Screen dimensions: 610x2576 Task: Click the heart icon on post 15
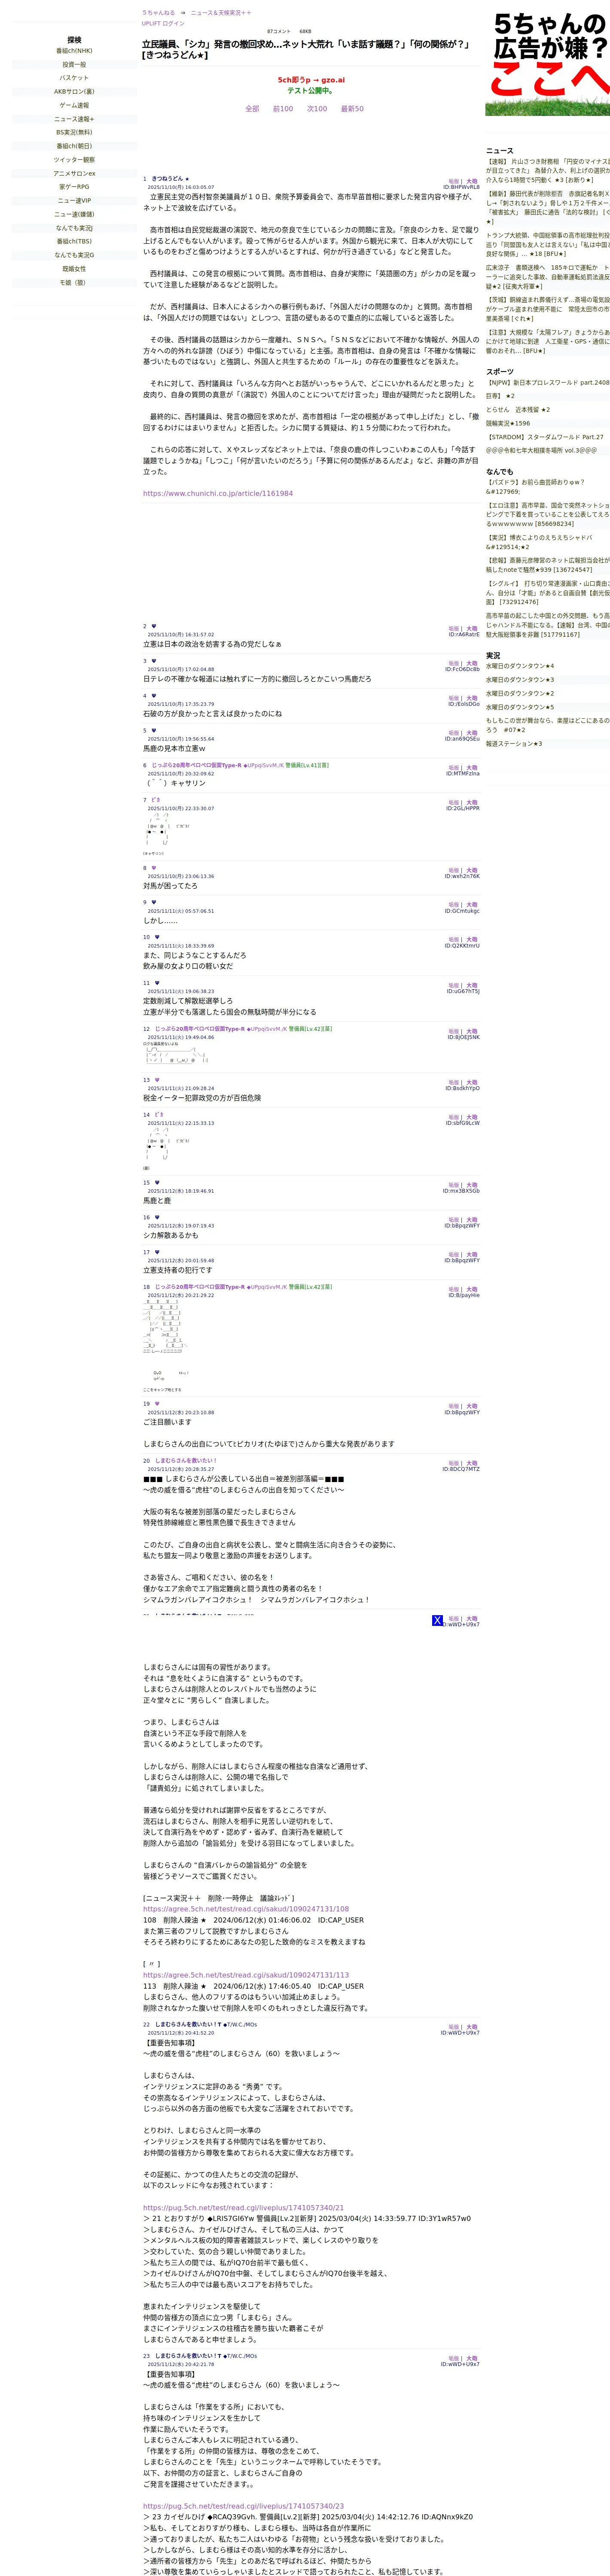[x=157, y=1182]
